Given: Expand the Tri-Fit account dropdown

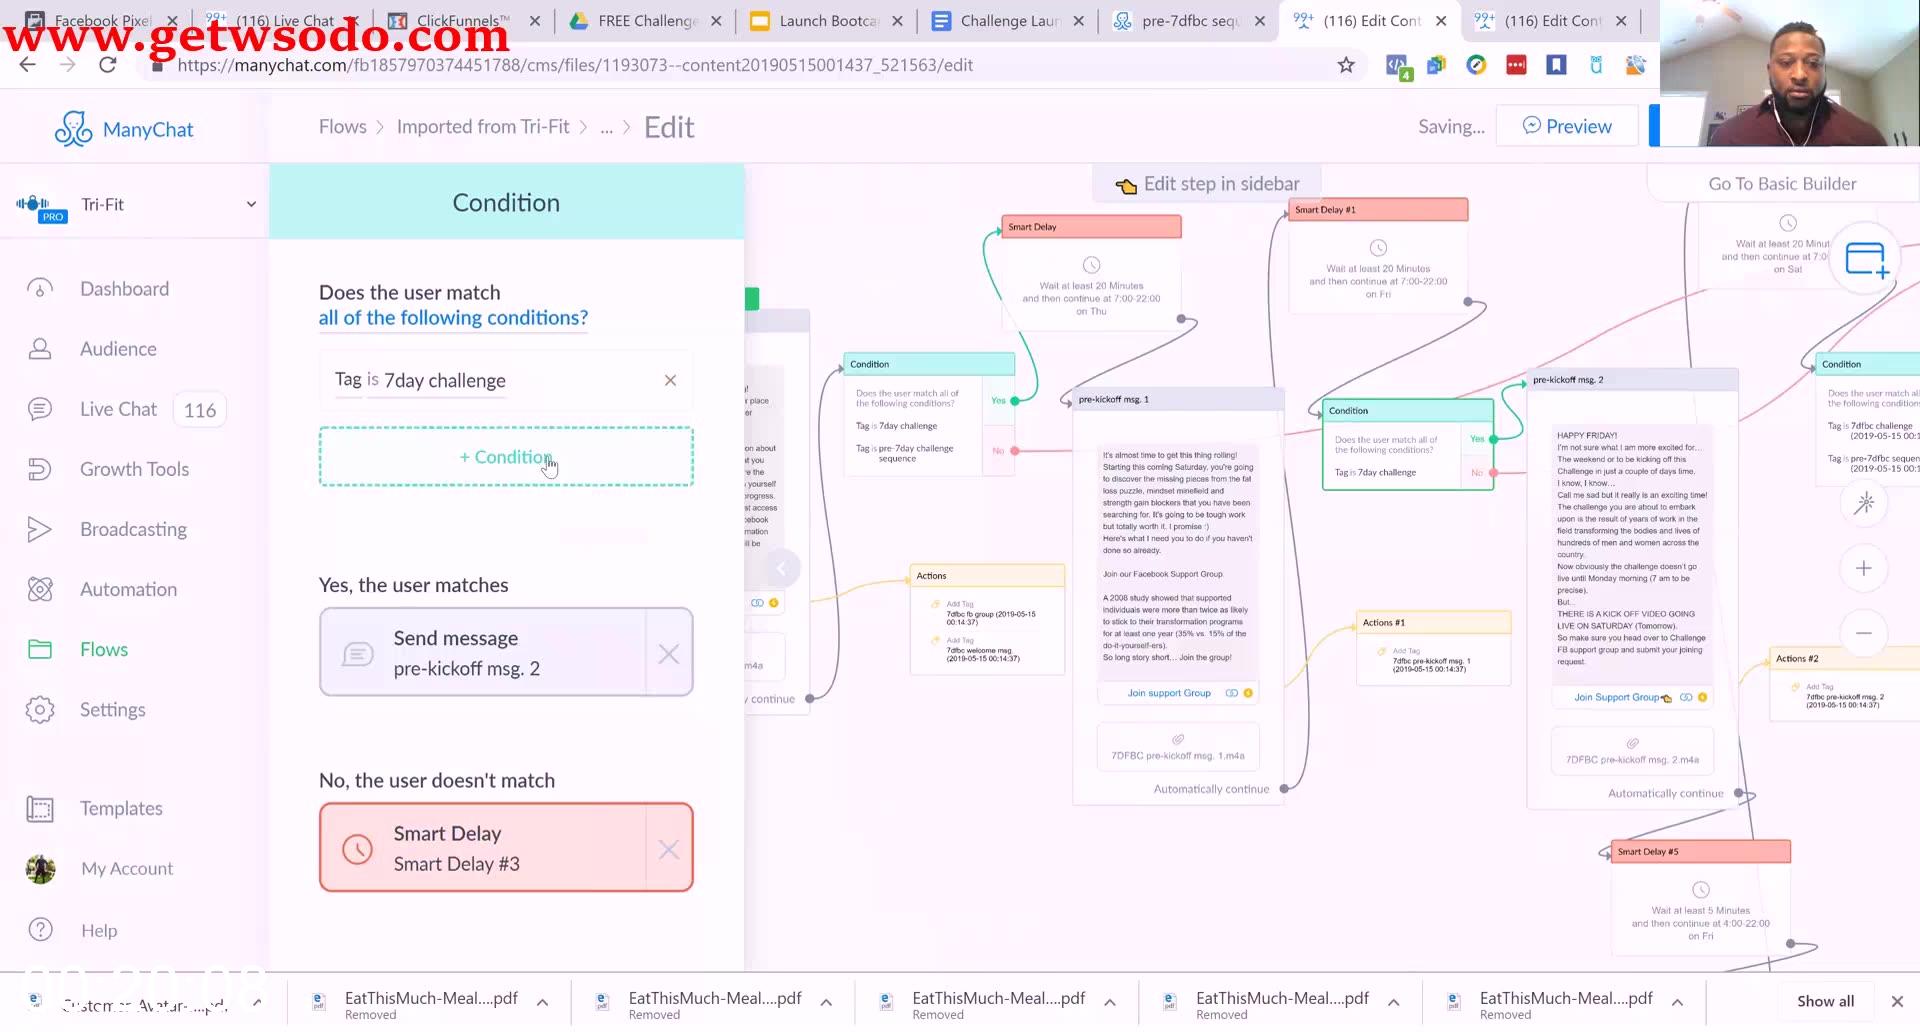Looking at the screenshot, I should pyautogui.click(x=251, y=204).
